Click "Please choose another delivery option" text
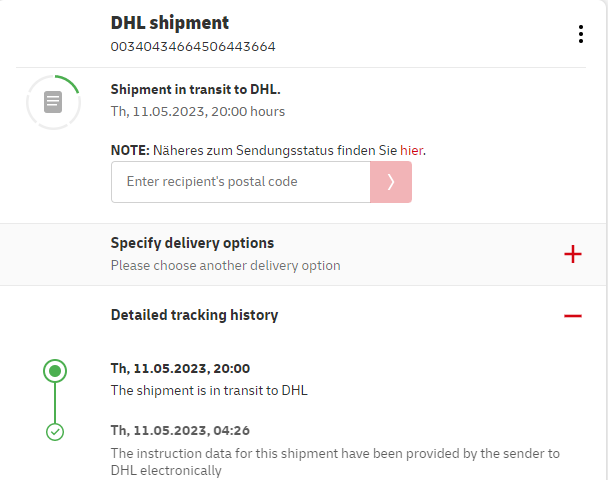This screenshot has height=480, width=608. tap(225, 266)
